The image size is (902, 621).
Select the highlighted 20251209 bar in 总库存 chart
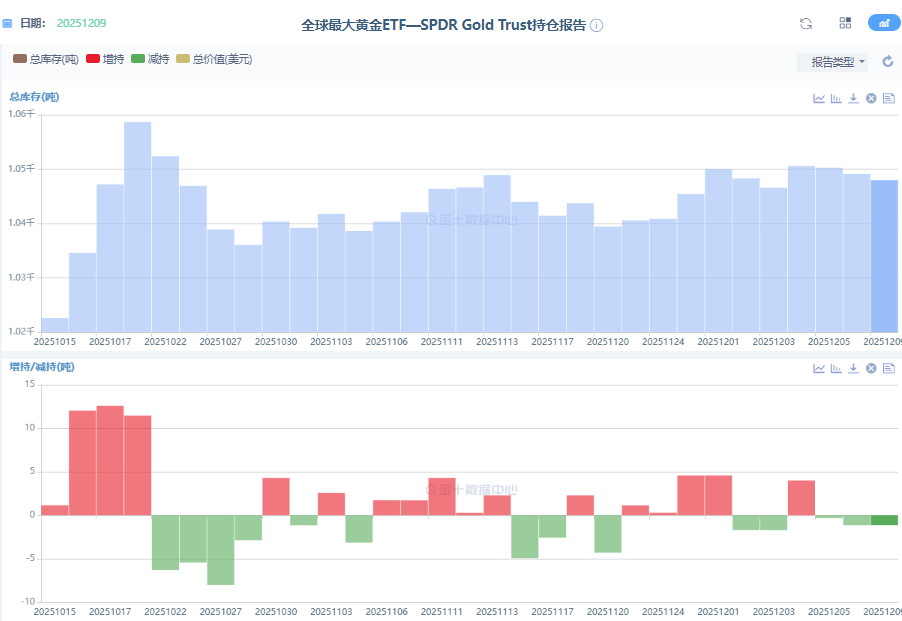pos(884,256)
